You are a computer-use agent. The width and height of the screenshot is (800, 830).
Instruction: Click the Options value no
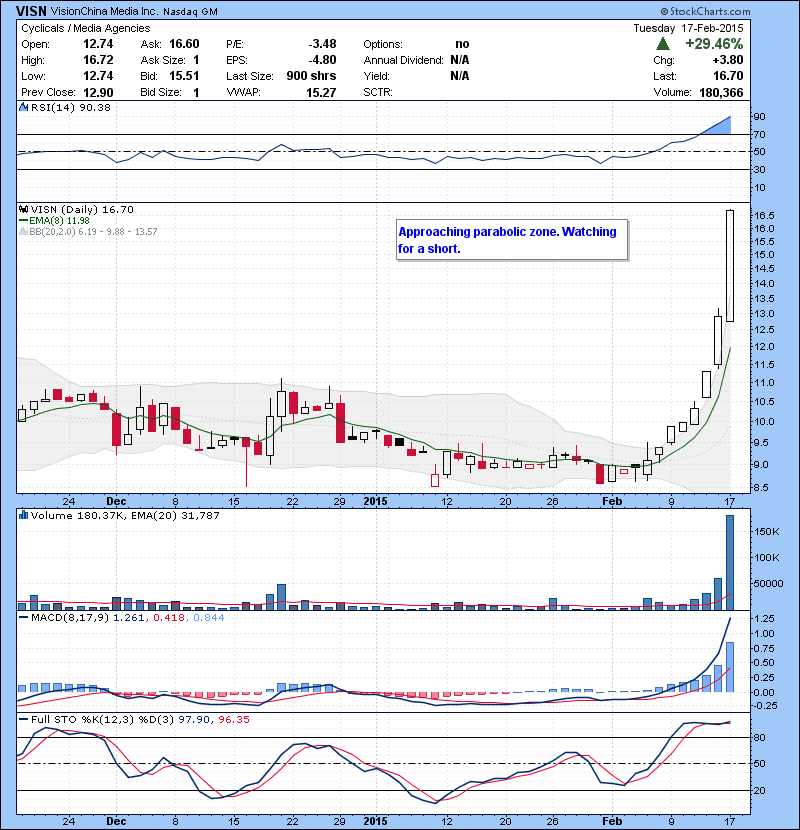pyautogui.click(x=462, y=44)
